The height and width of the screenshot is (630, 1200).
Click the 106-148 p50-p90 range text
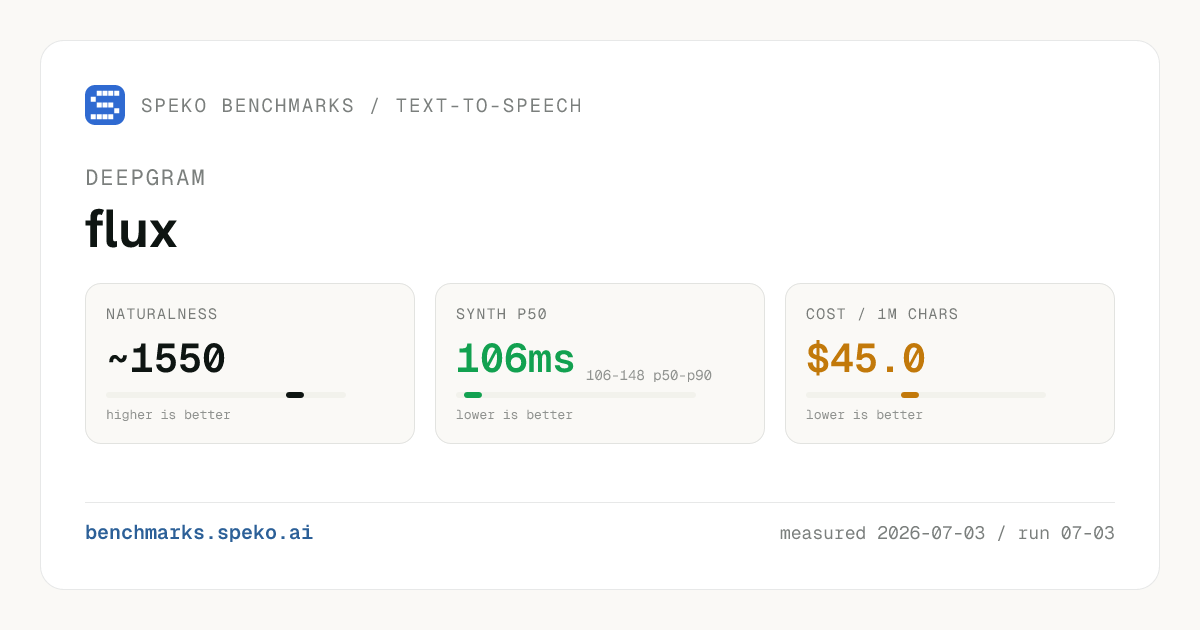649,376
